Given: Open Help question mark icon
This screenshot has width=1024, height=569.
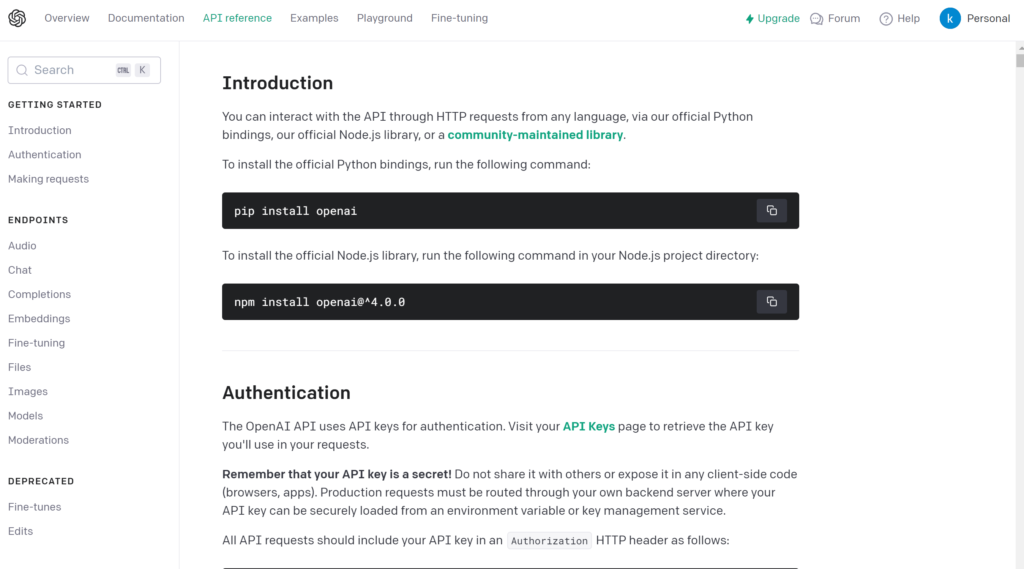Looking at the screenshot, I should point(886,19).
